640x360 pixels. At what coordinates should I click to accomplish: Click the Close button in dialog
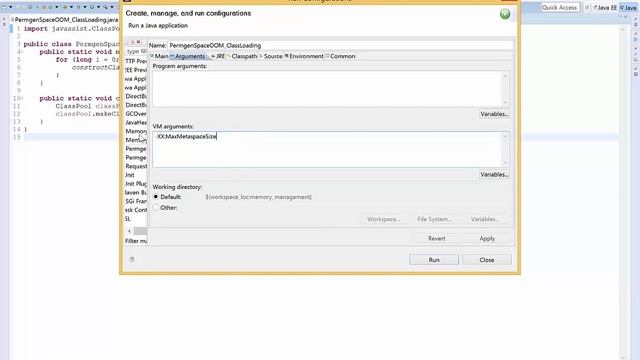coord(487,260)
